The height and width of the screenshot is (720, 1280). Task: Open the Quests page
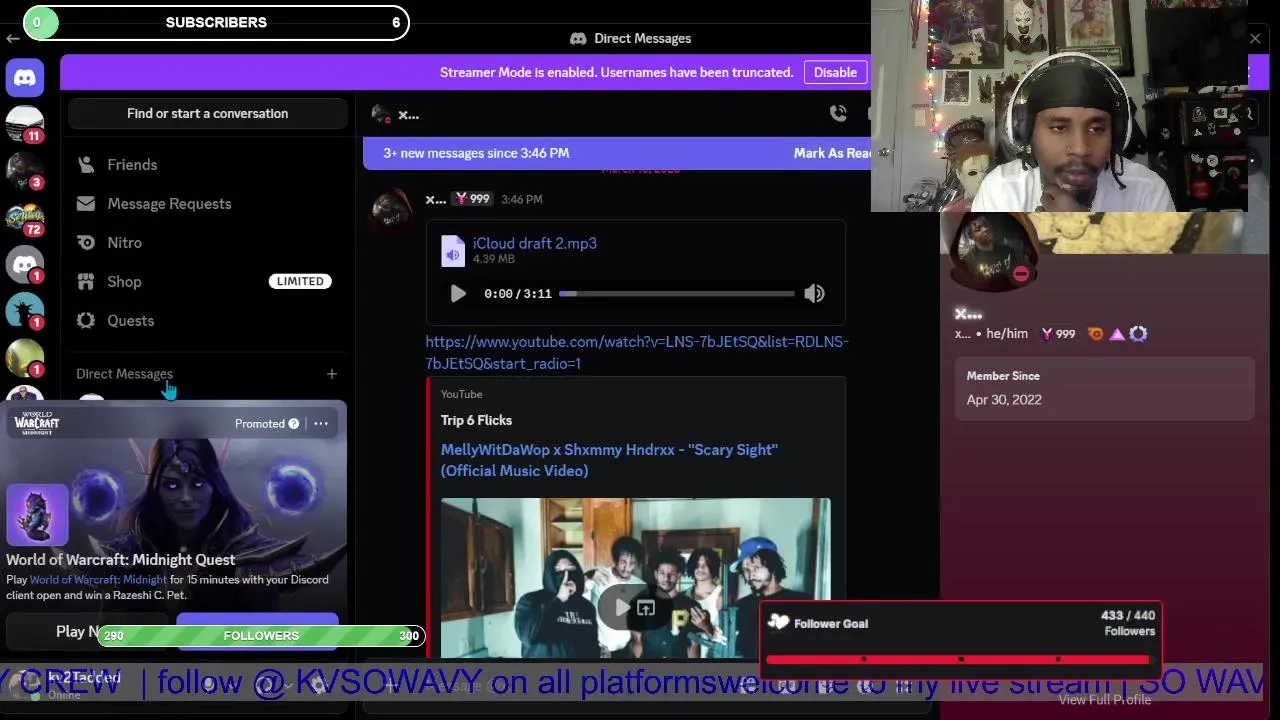point(207,320)
